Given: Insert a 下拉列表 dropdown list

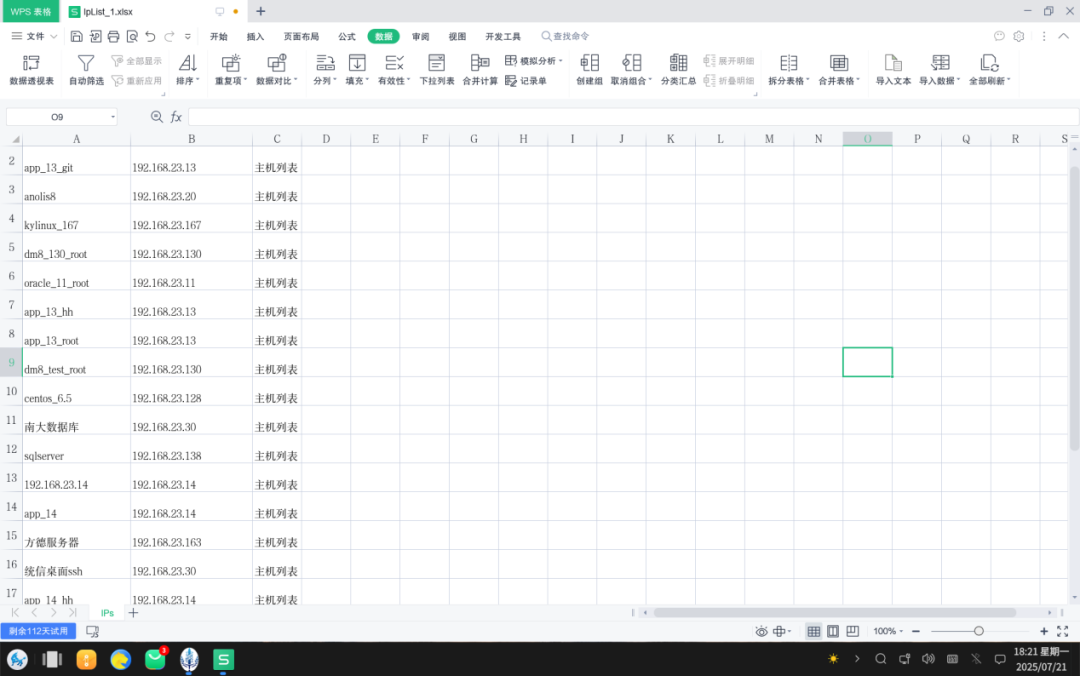Looking at the screenshot, I should pos(437,70).
